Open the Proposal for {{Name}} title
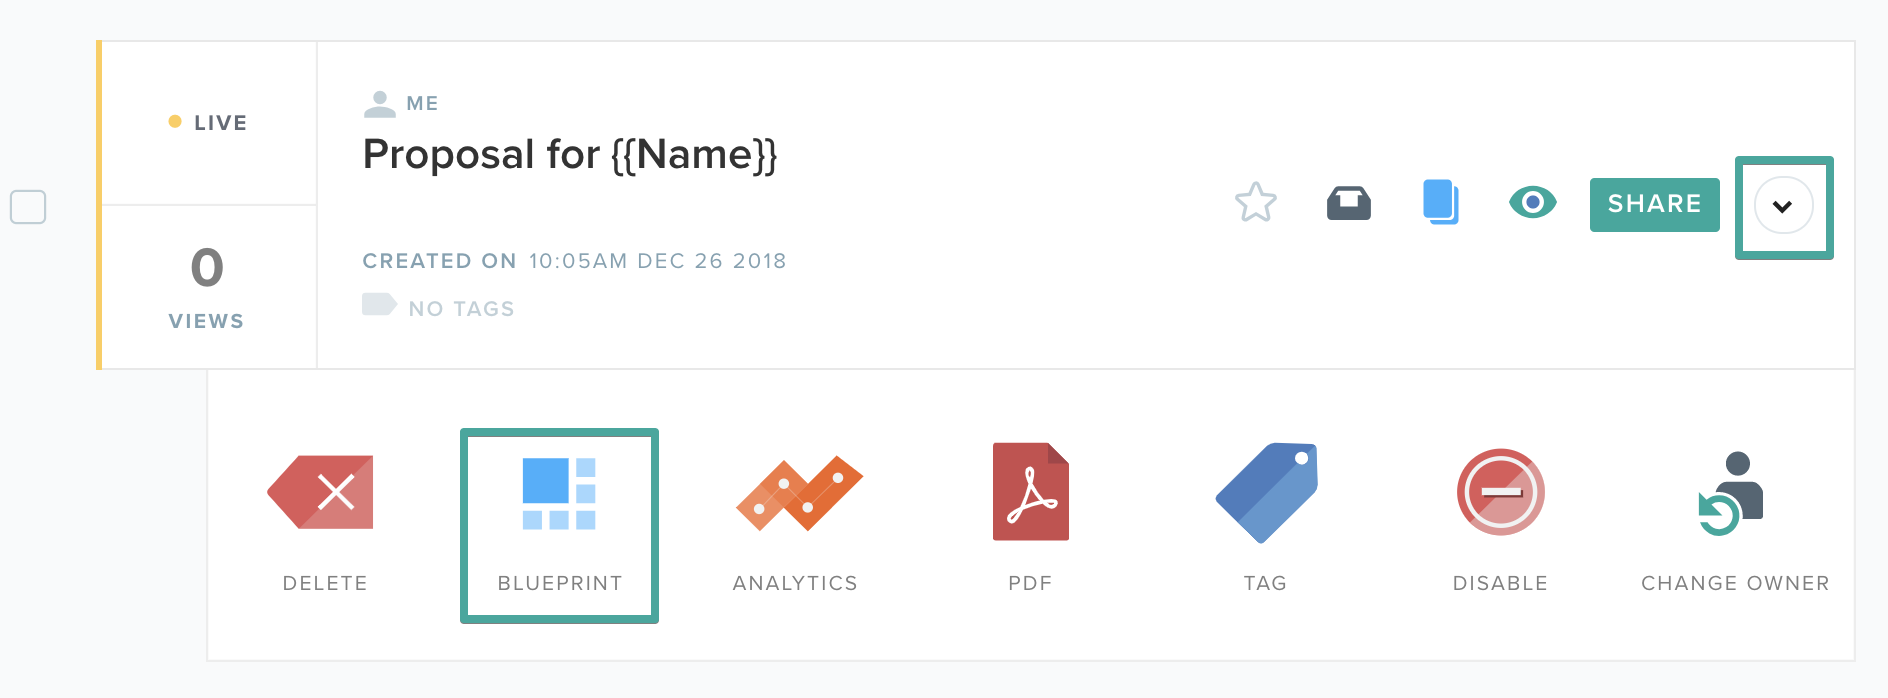Image resolution: width=1888 pixels, height=698 pixels. (570, 155)
